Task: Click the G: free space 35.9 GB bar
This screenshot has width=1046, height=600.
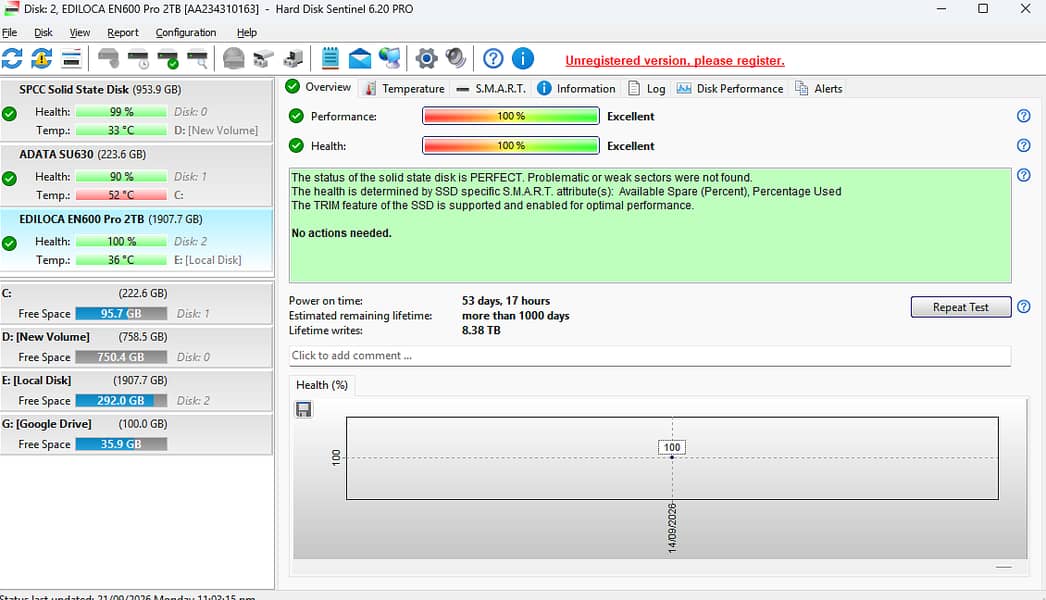Action: pyautogui.click(x=121, y=444)
